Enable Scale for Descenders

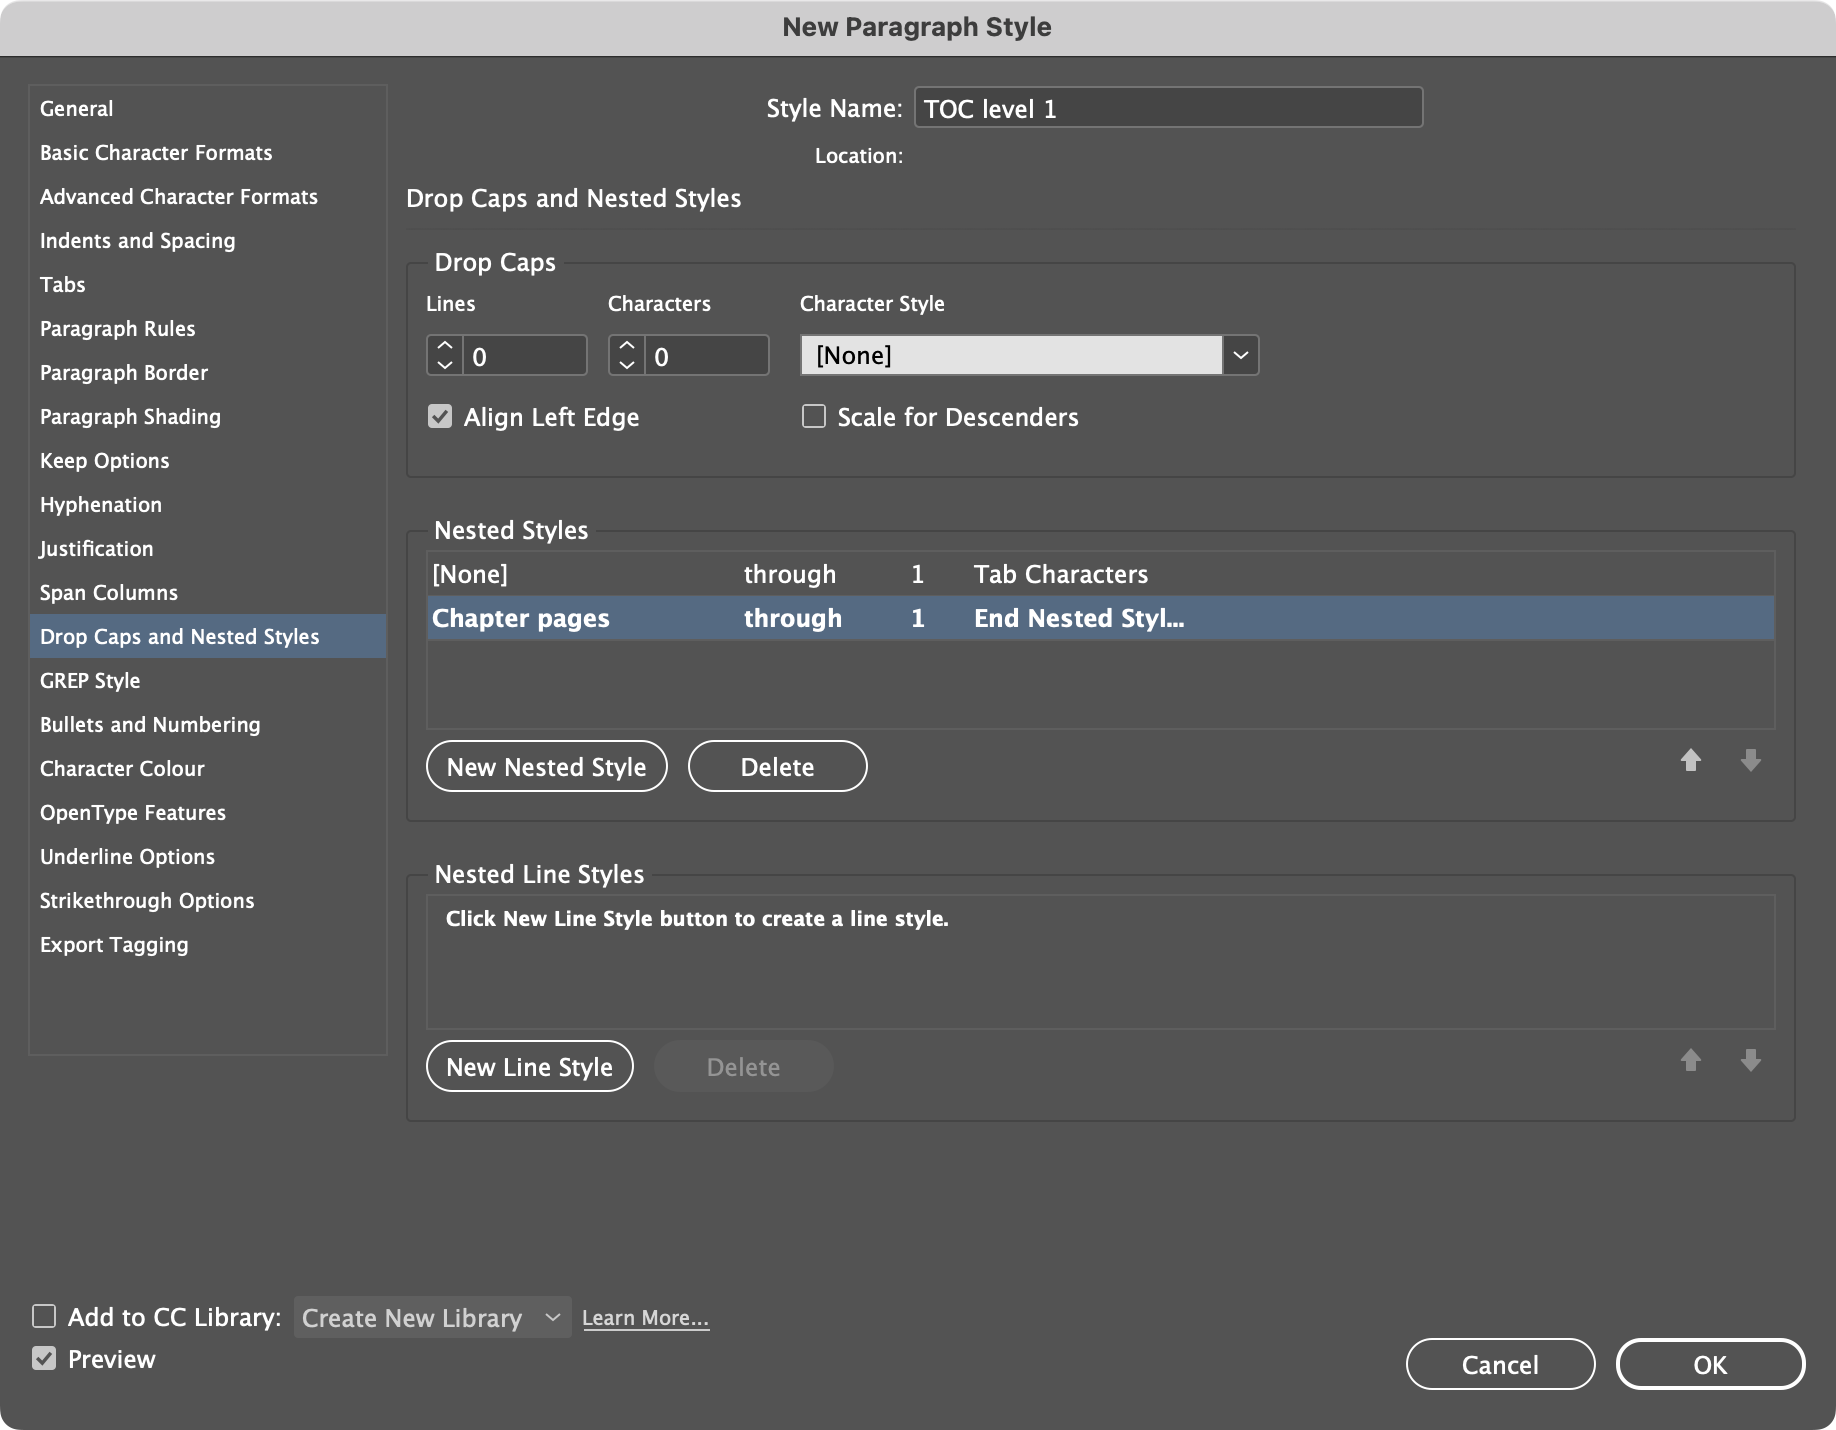click(x=812, y=417)
